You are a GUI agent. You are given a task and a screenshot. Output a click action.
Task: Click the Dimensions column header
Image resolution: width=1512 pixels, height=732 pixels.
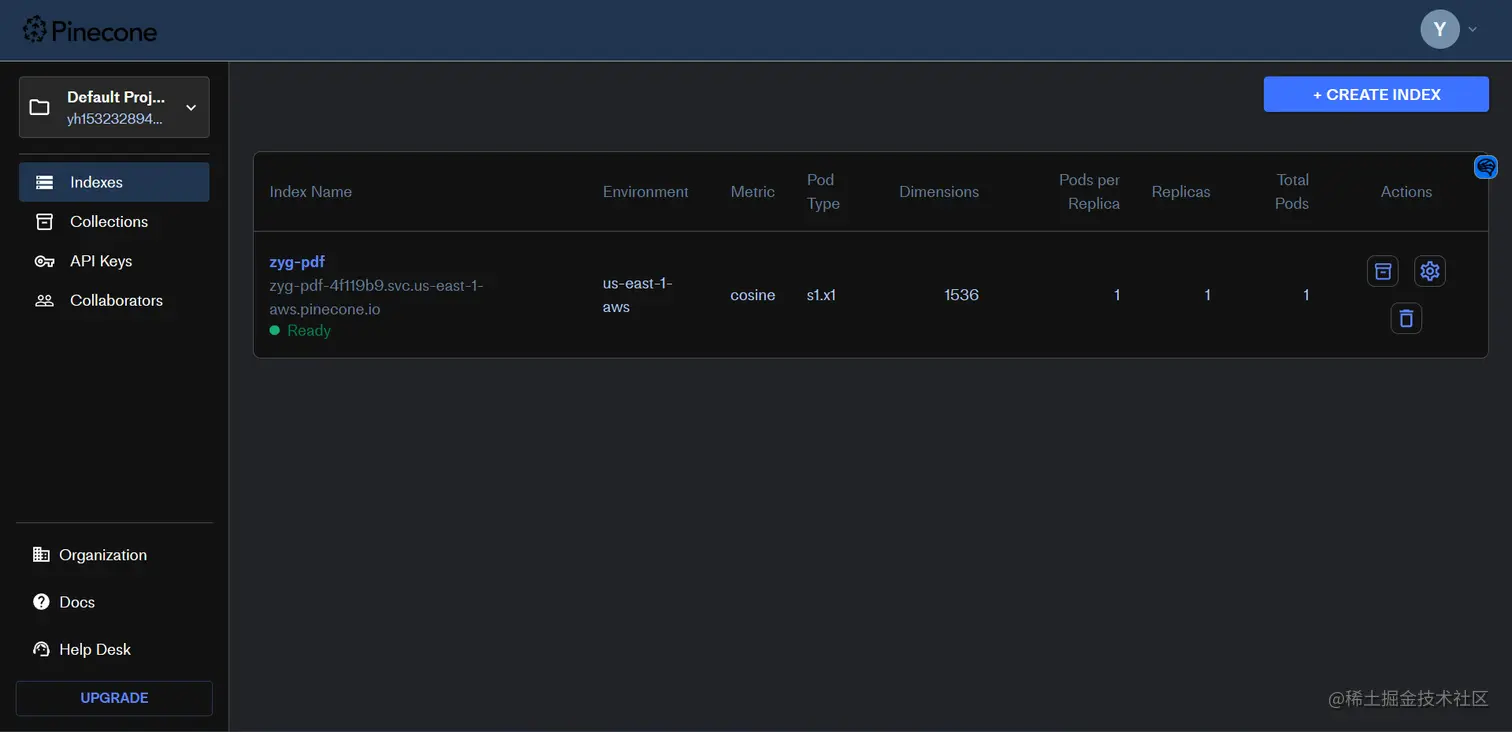(939, 192)
